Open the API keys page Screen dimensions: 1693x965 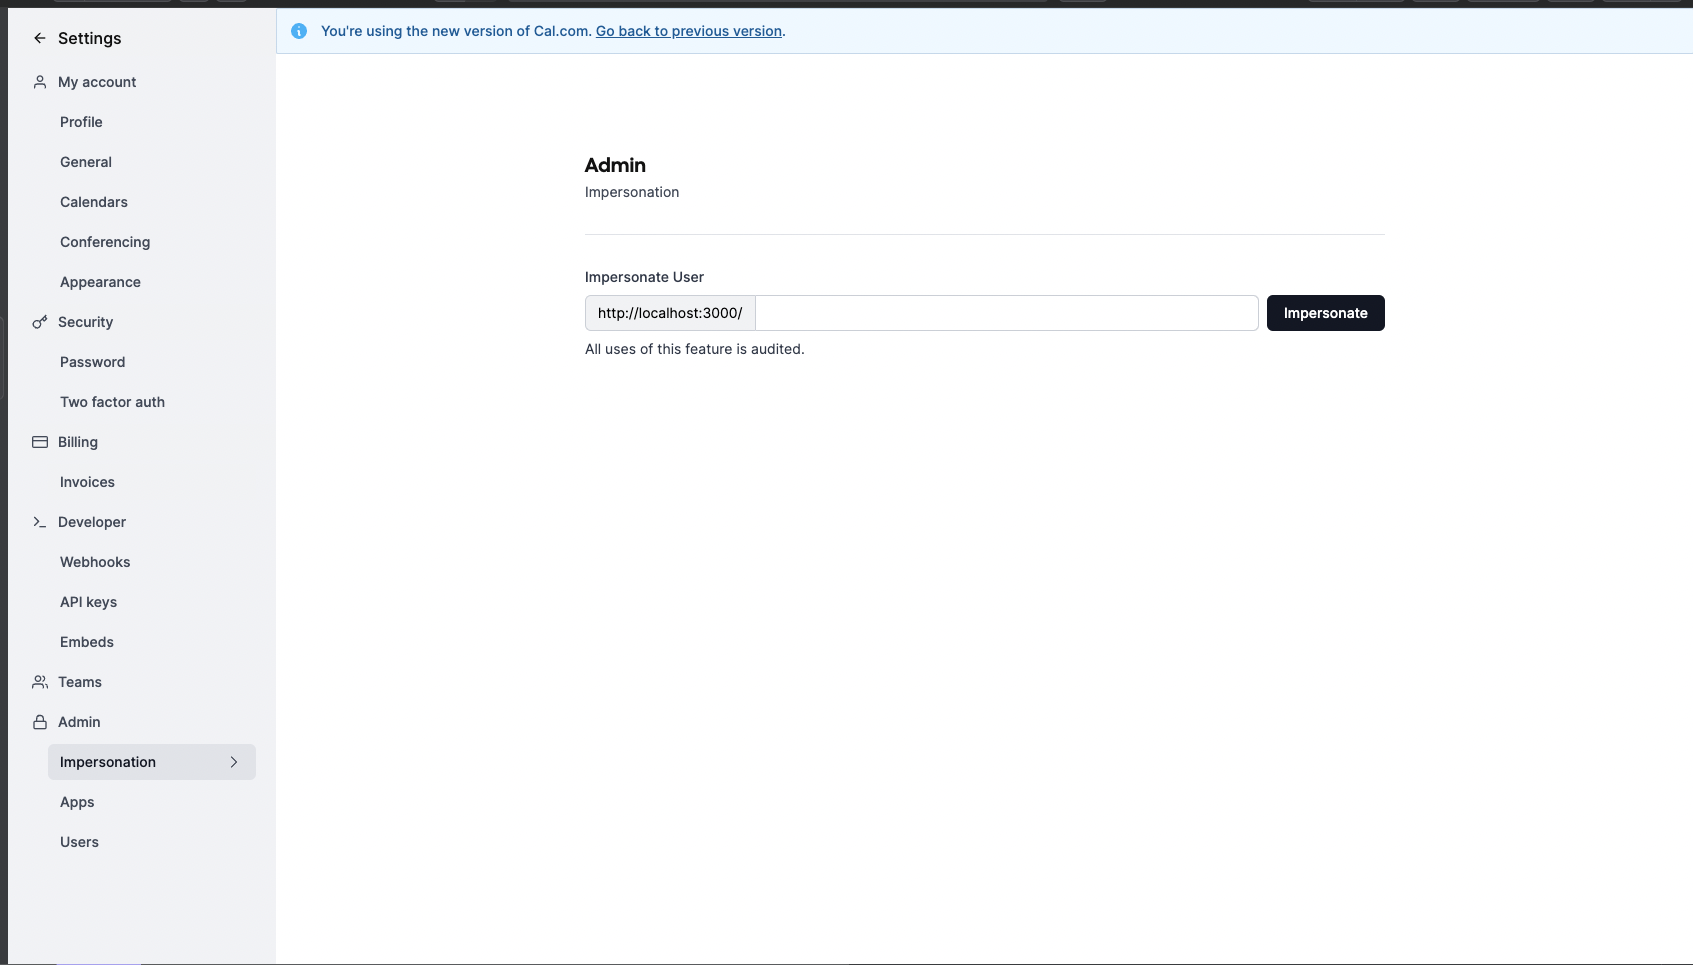point(88,602)
